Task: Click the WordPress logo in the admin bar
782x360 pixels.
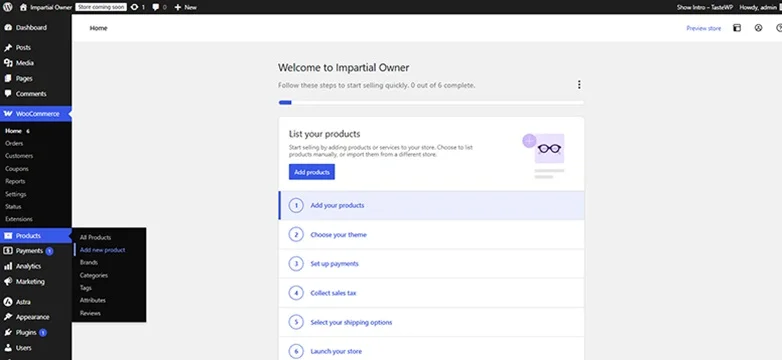Action: pos(7,7)
